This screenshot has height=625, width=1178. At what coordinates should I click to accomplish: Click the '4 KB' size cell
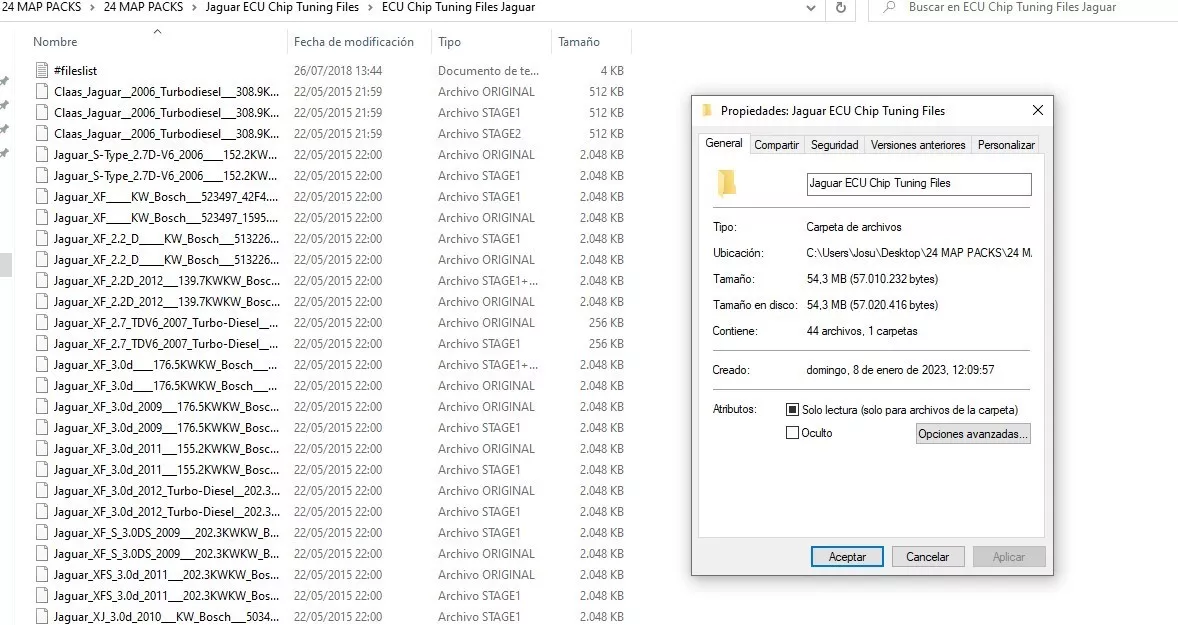point(612,71)
